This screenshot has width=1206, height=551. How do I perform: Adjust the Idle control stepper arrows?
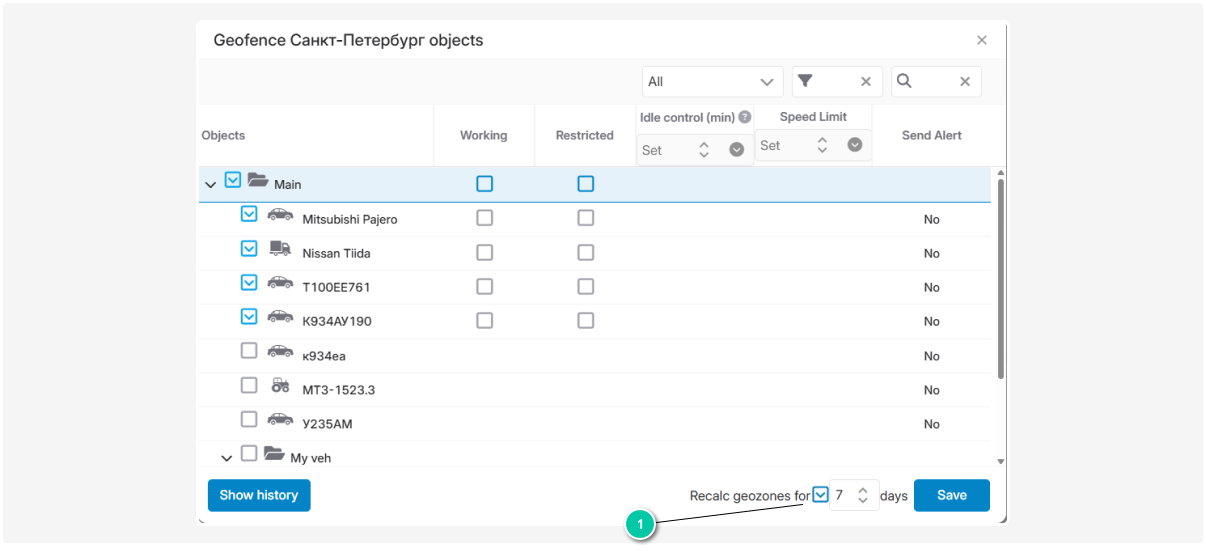pyautogui.click(x=704, y=149)
